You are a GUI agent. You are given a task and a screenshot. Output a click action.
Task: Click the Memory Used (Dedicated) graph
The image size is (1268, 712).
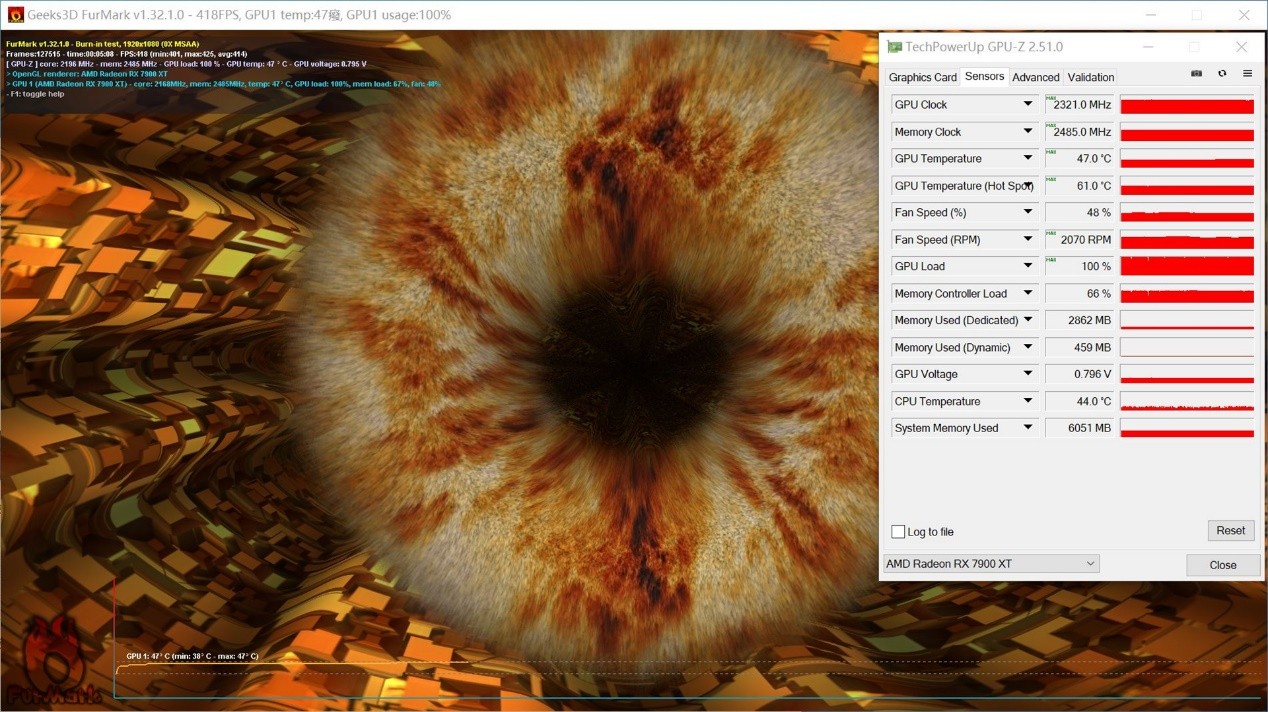(1187, 320)
